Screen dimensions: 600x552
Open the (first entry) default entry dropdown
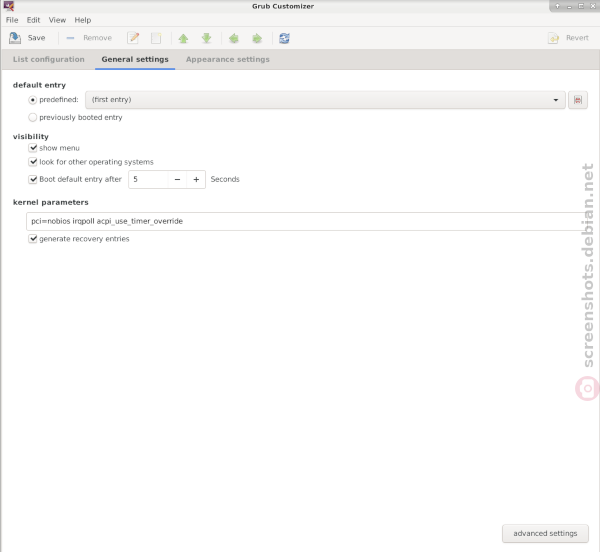tap(325, 100)
